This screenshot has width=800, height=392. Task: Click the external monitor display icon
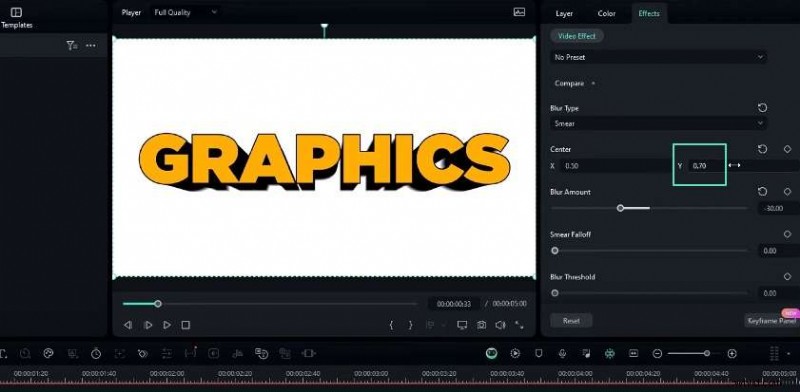(x=462, y=325)
